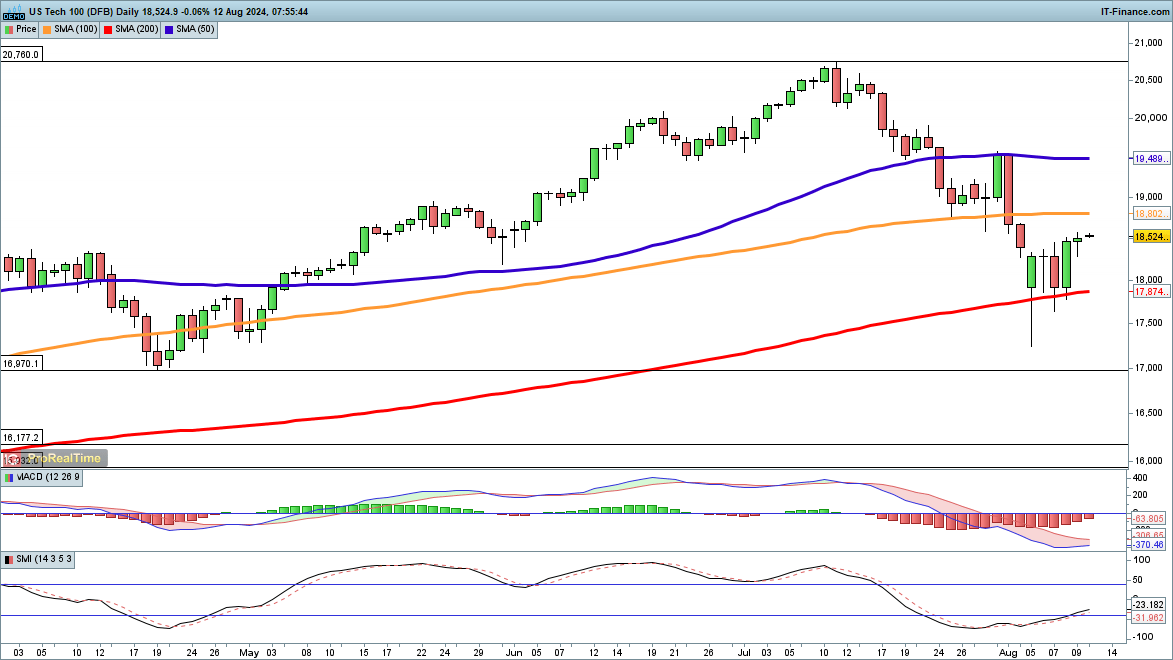This screenshot has width=1173, height=660.
Task: Open the MACD (12 26 9) settings label
Action: [x=48, y=477]
